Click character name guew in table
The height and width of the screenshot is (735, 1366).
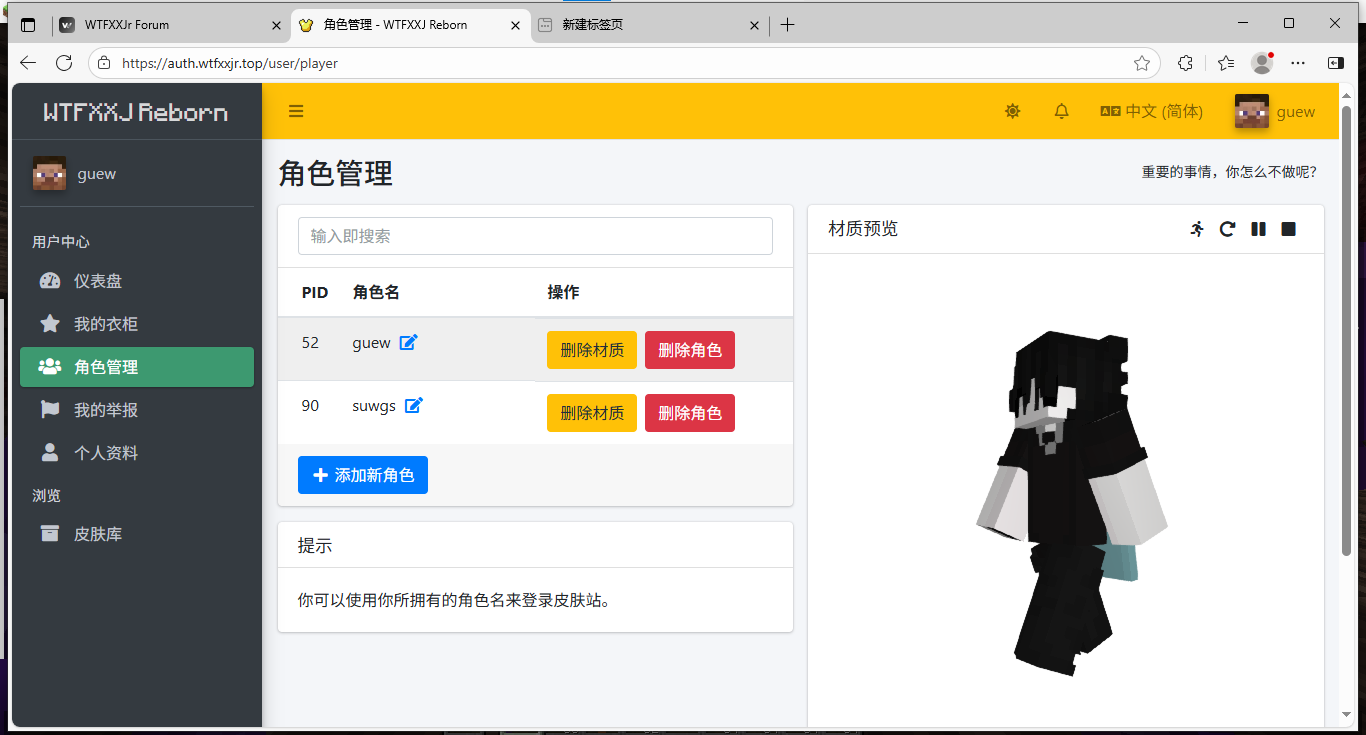tap(372, 343)
